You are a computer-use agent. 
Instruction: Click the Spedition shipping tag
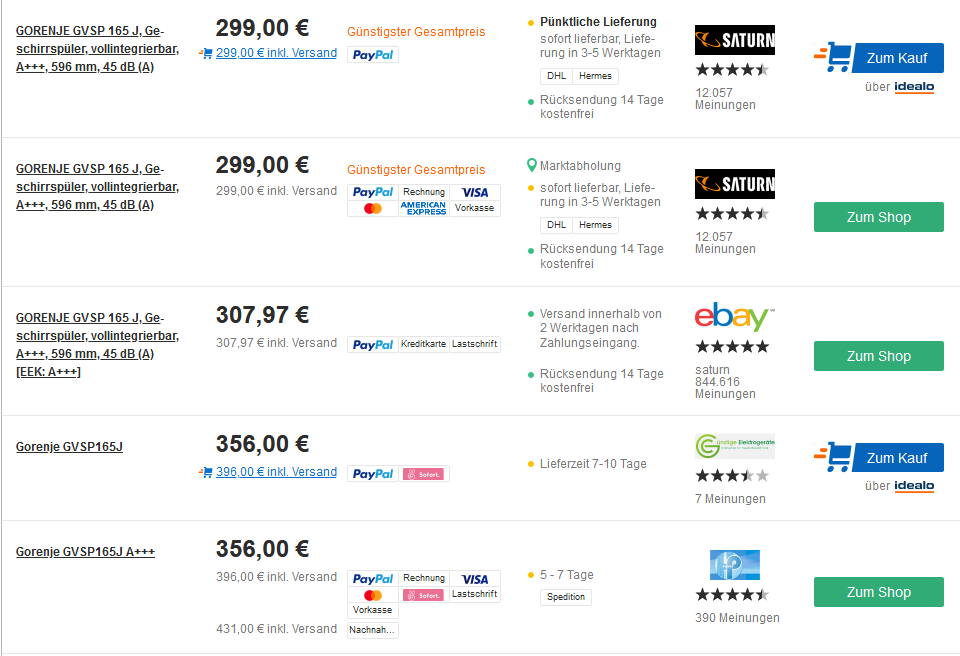click(566, 597)
